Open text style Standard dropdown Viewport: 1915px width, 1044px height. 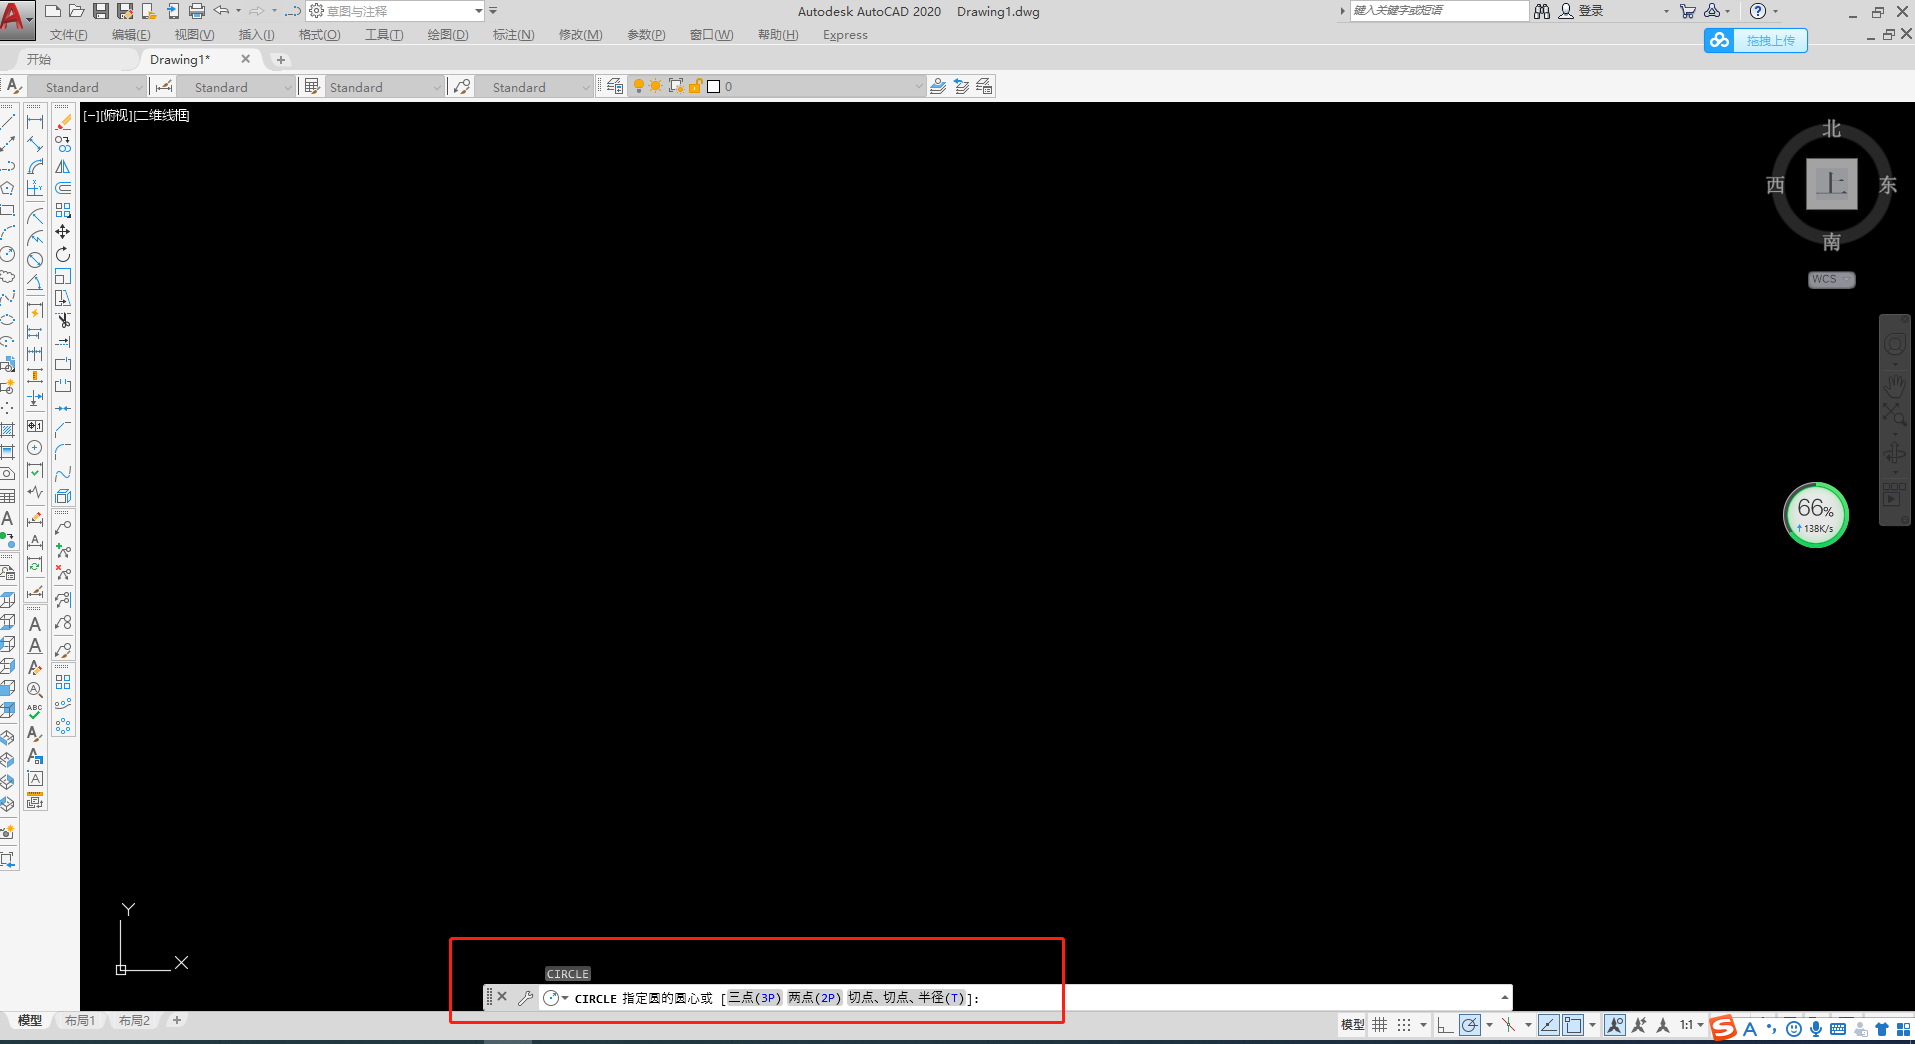87,87
